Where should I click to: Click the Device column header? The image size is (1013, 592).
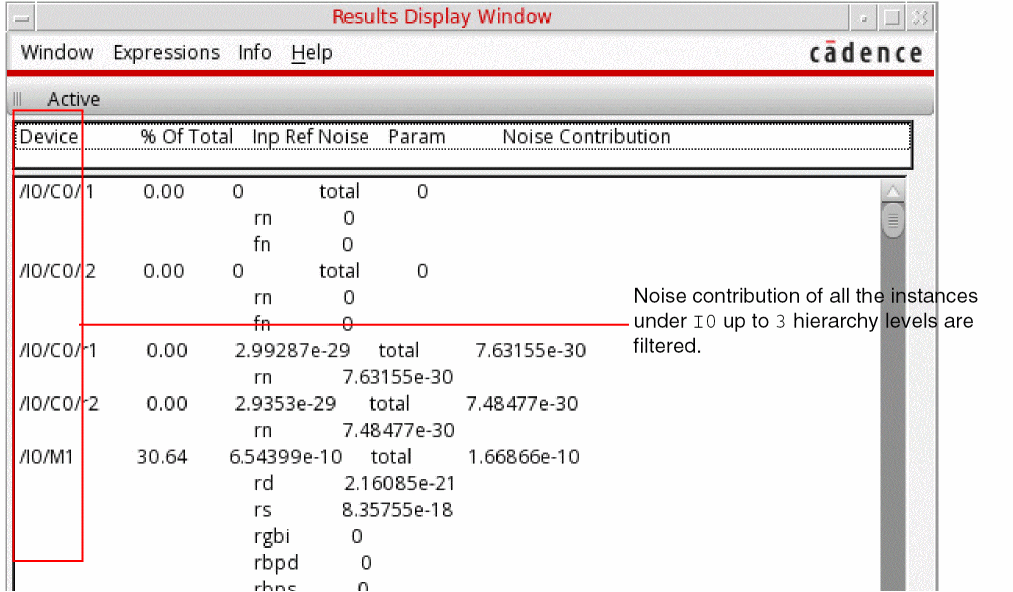point(49,137)
